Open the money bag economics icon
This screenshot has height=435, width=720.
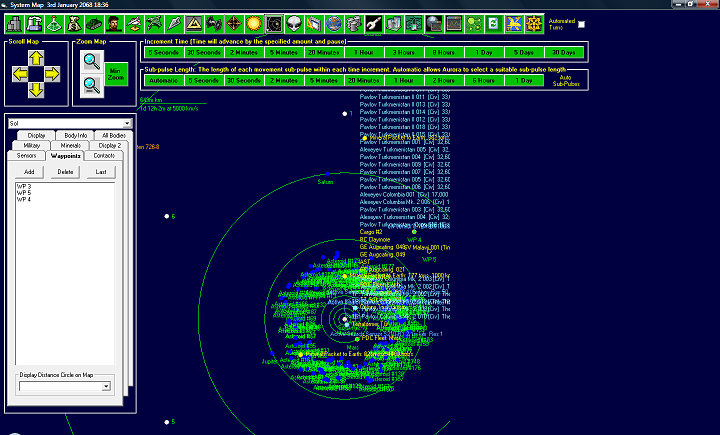(74, 24)
